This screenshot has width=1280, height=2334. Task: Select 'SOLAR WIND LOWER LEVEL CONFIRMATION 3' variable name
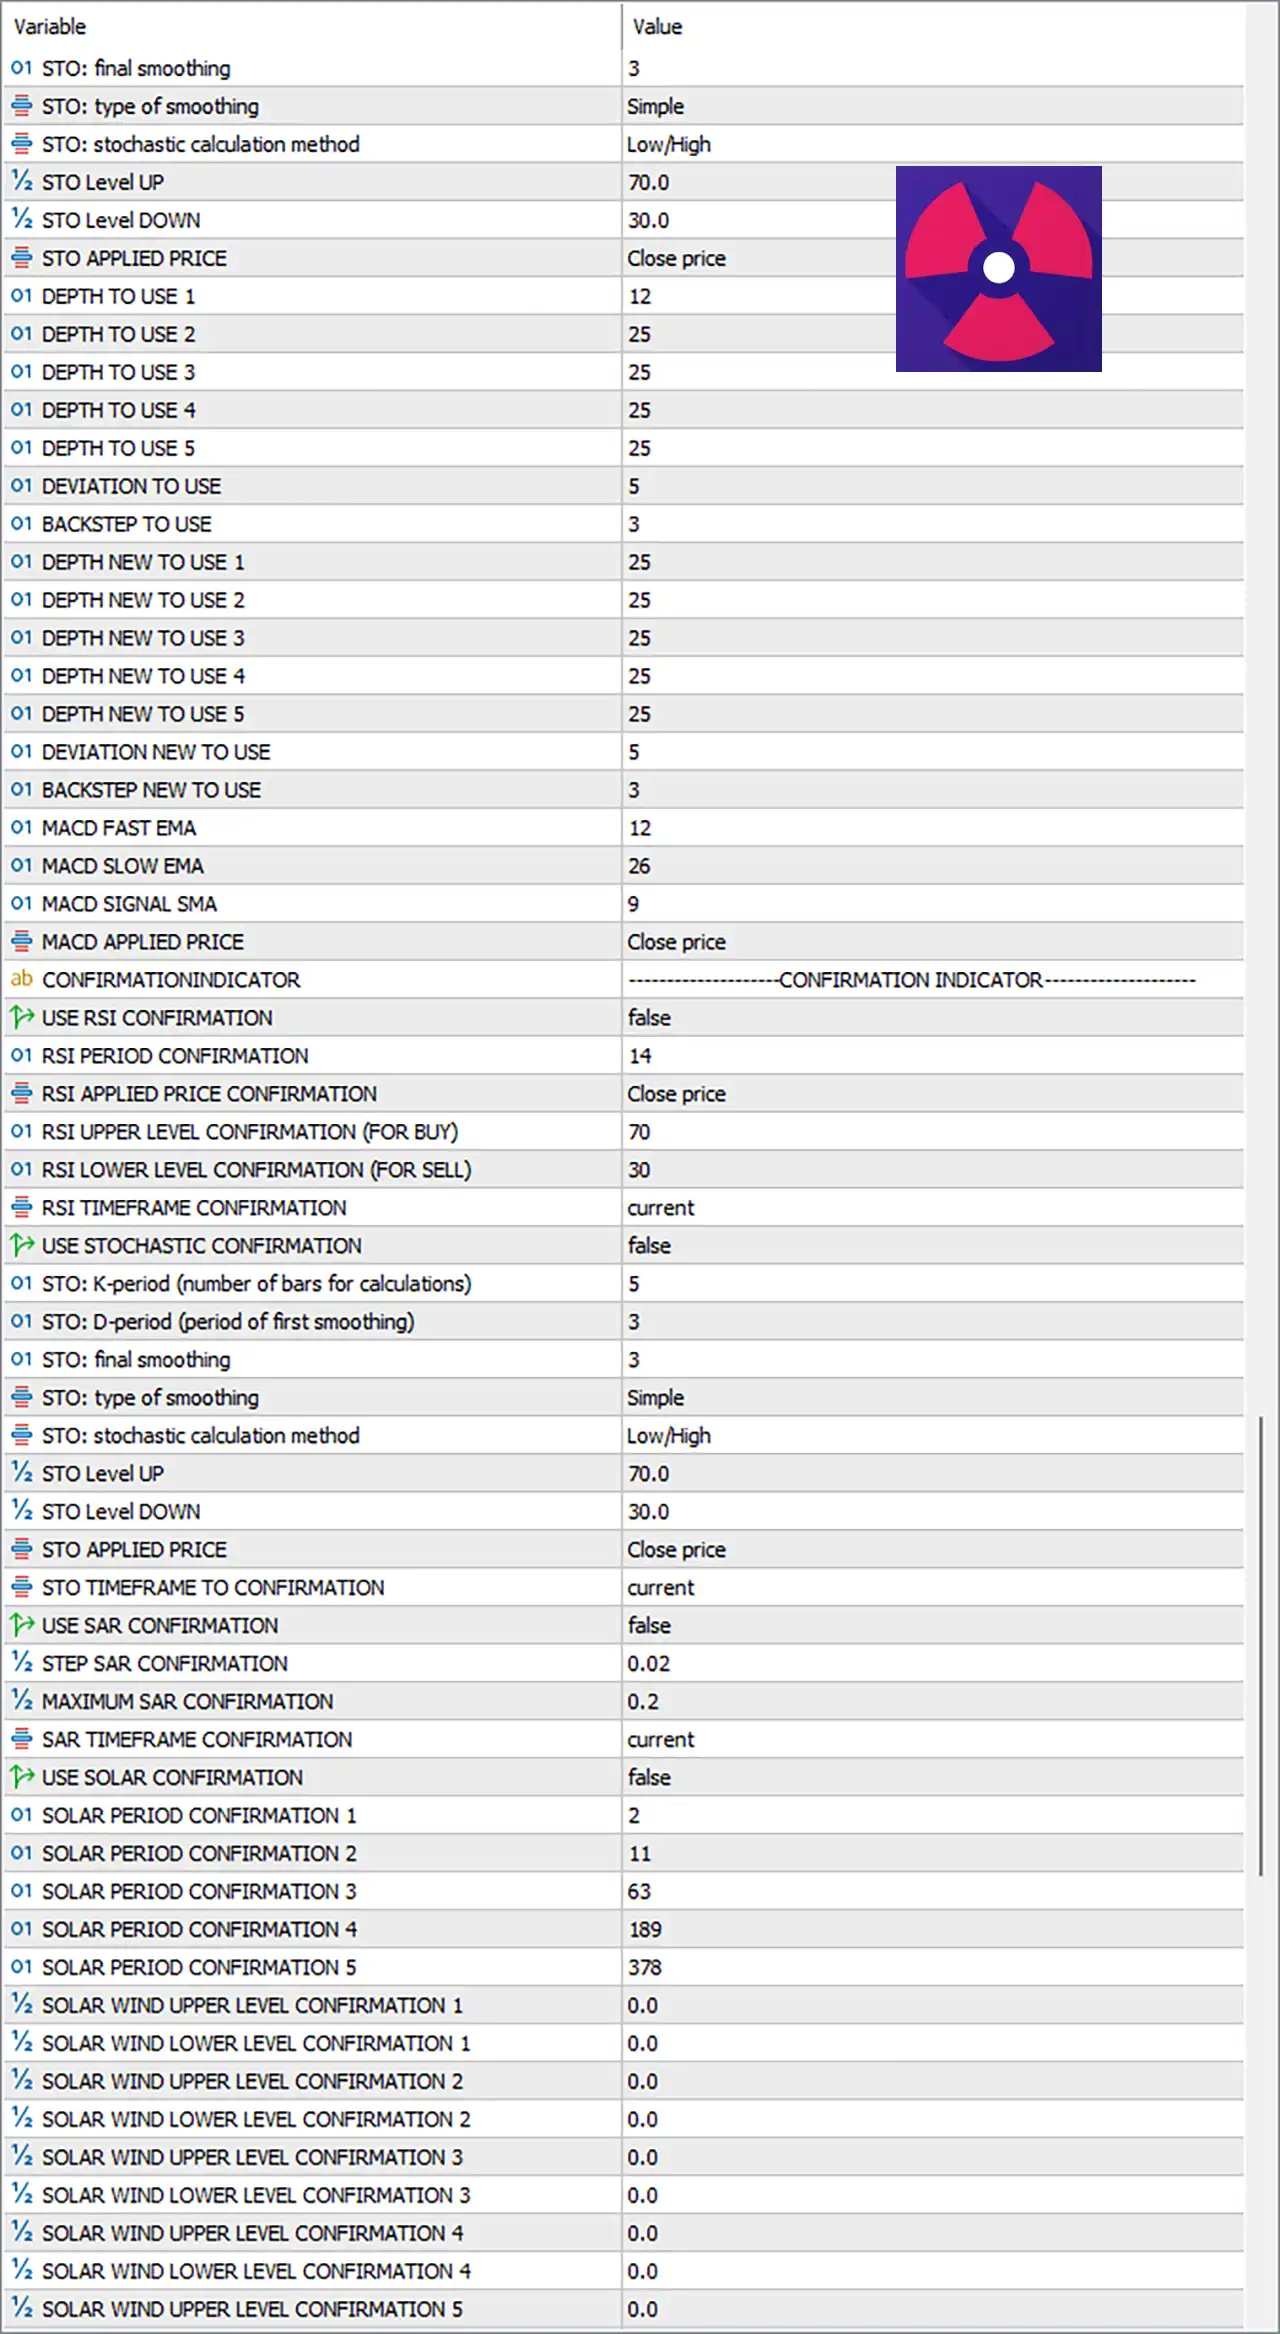(256, 2196)
